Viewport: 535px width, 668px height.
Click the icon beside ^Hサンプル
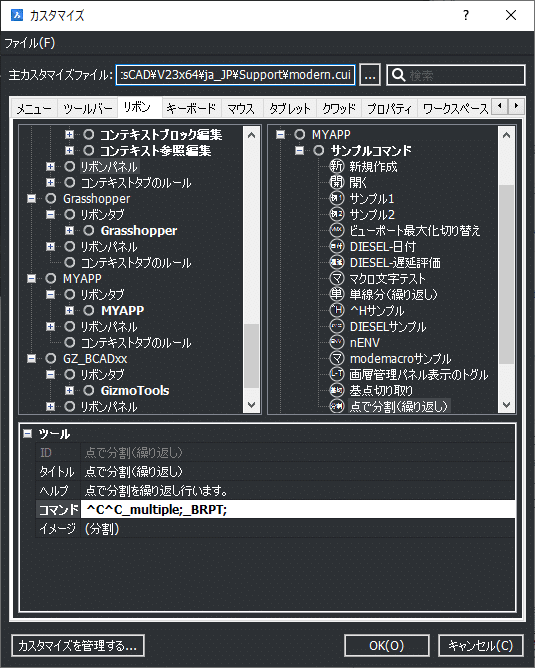pos(337,310)
